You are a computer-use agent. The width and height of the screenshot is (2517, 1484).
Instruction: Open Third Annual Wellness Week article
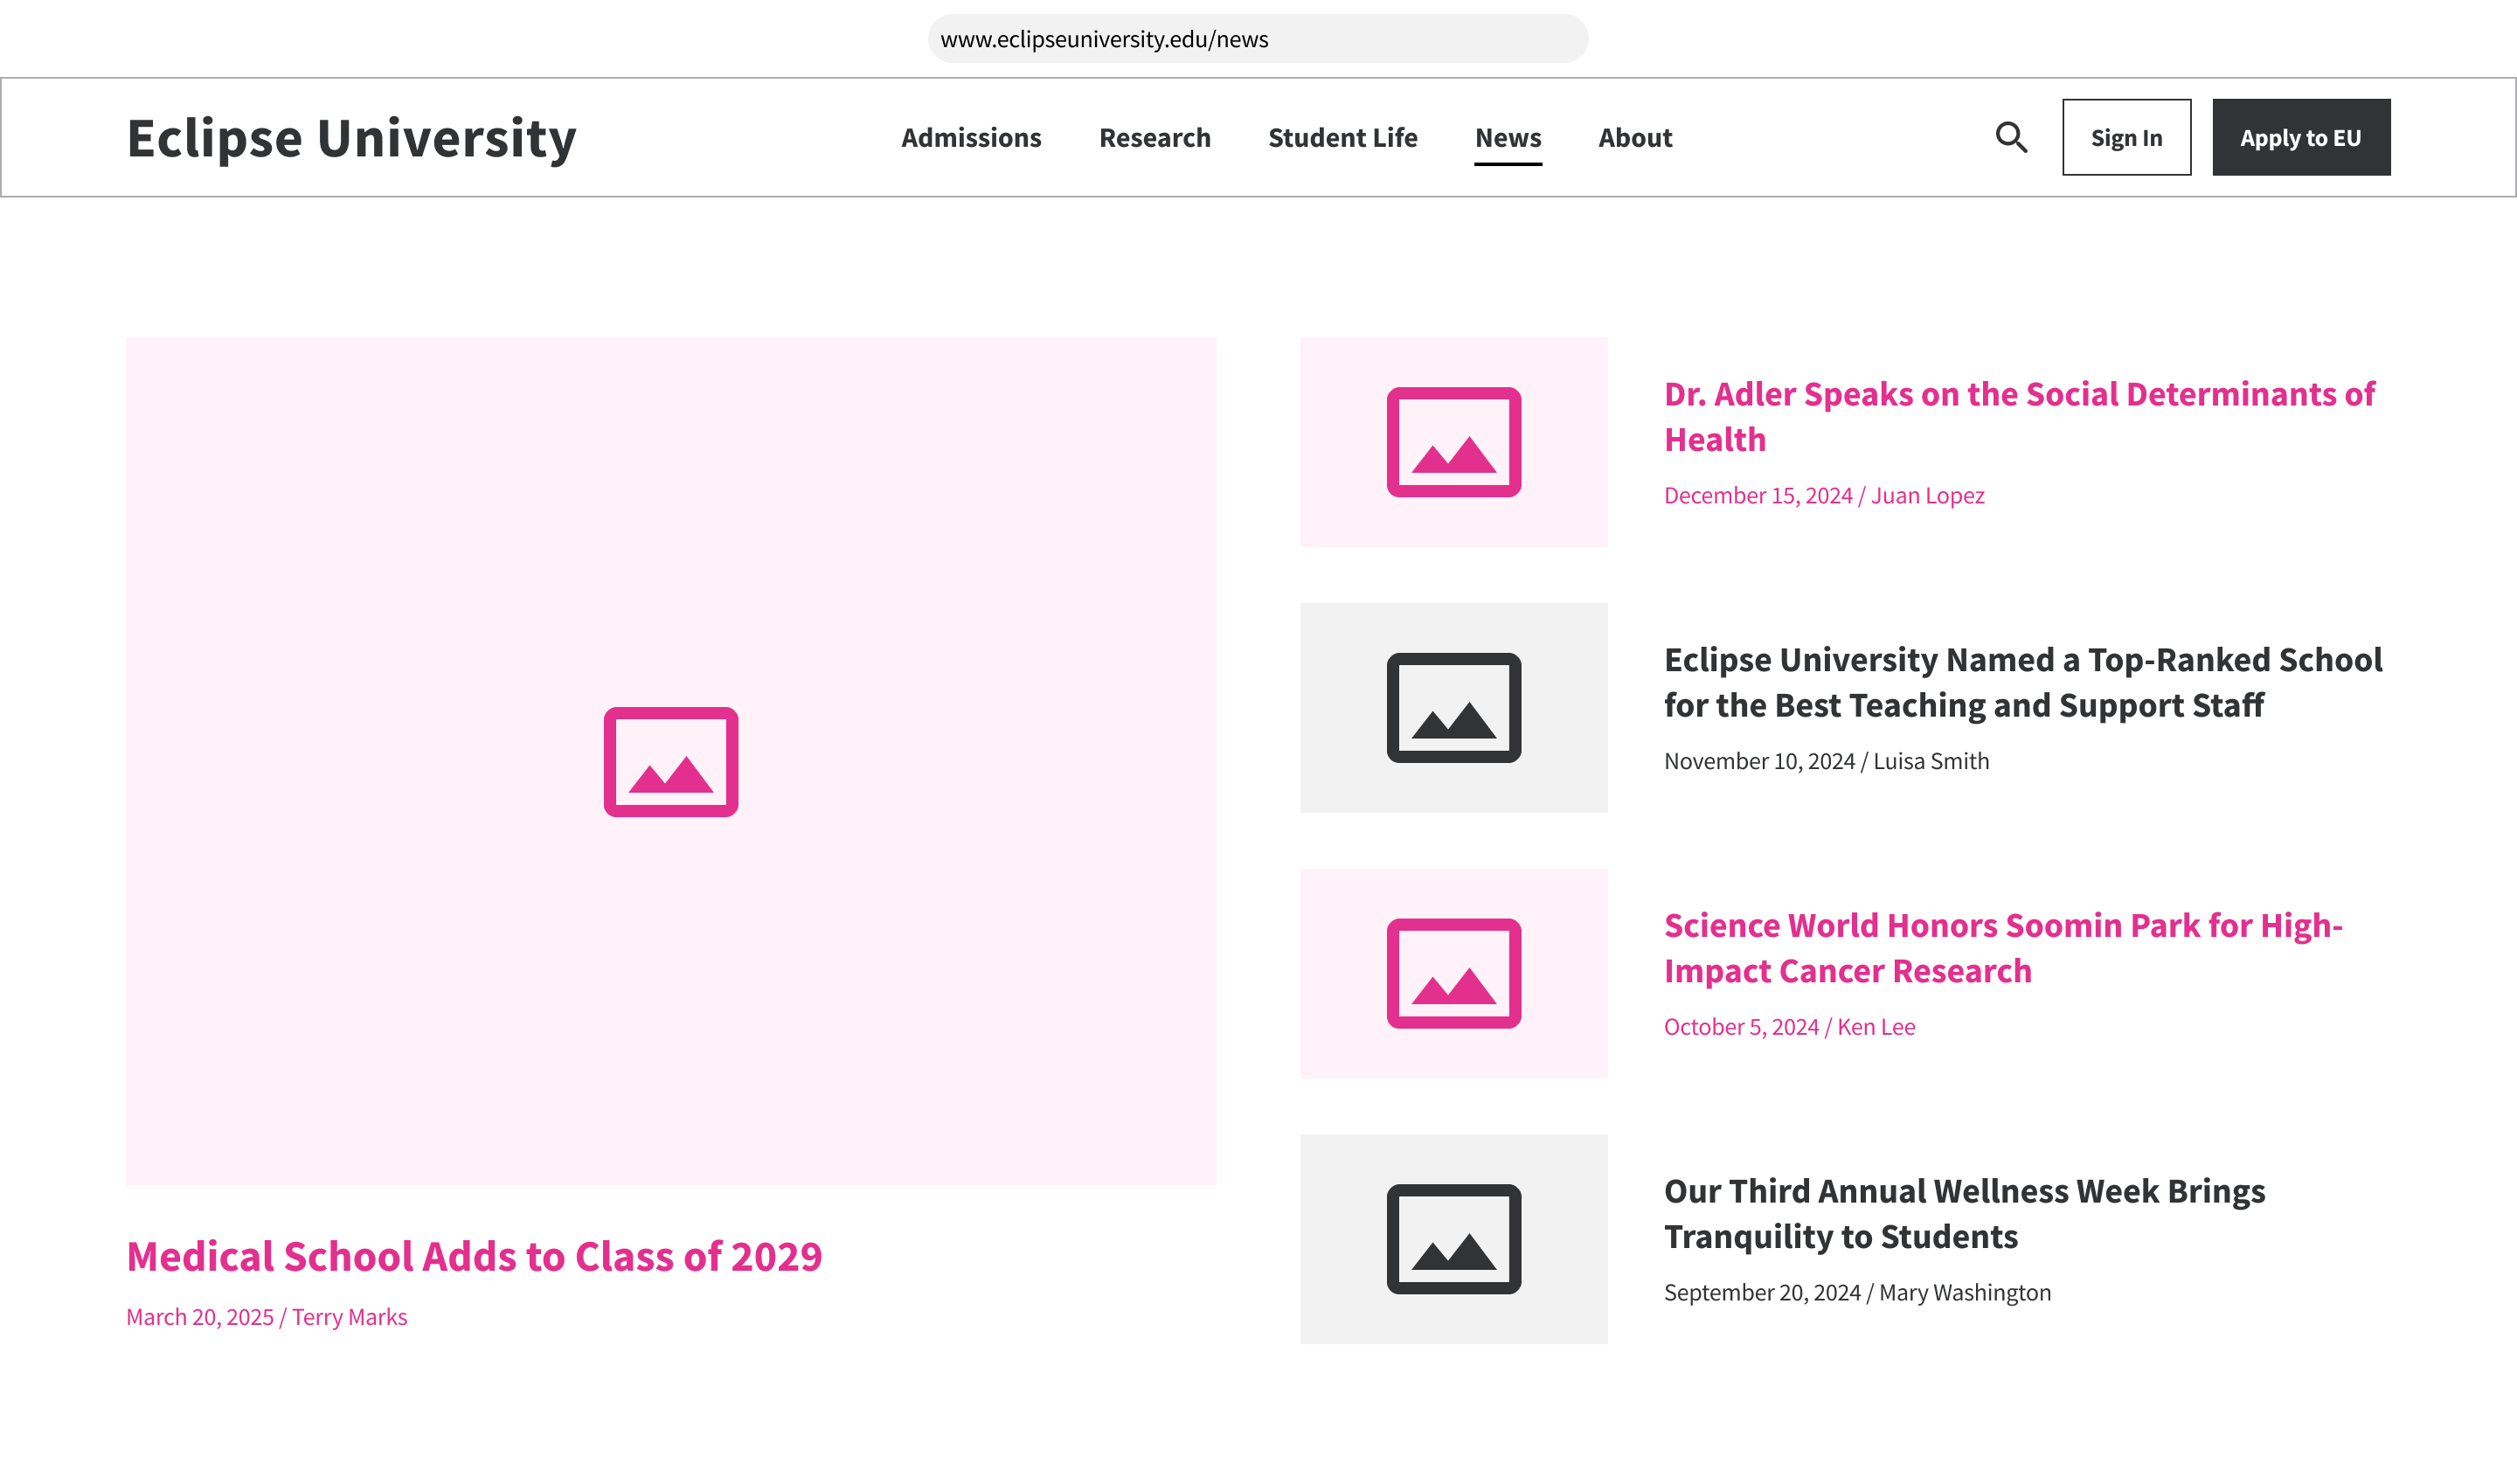(x=1964, y=1213)
